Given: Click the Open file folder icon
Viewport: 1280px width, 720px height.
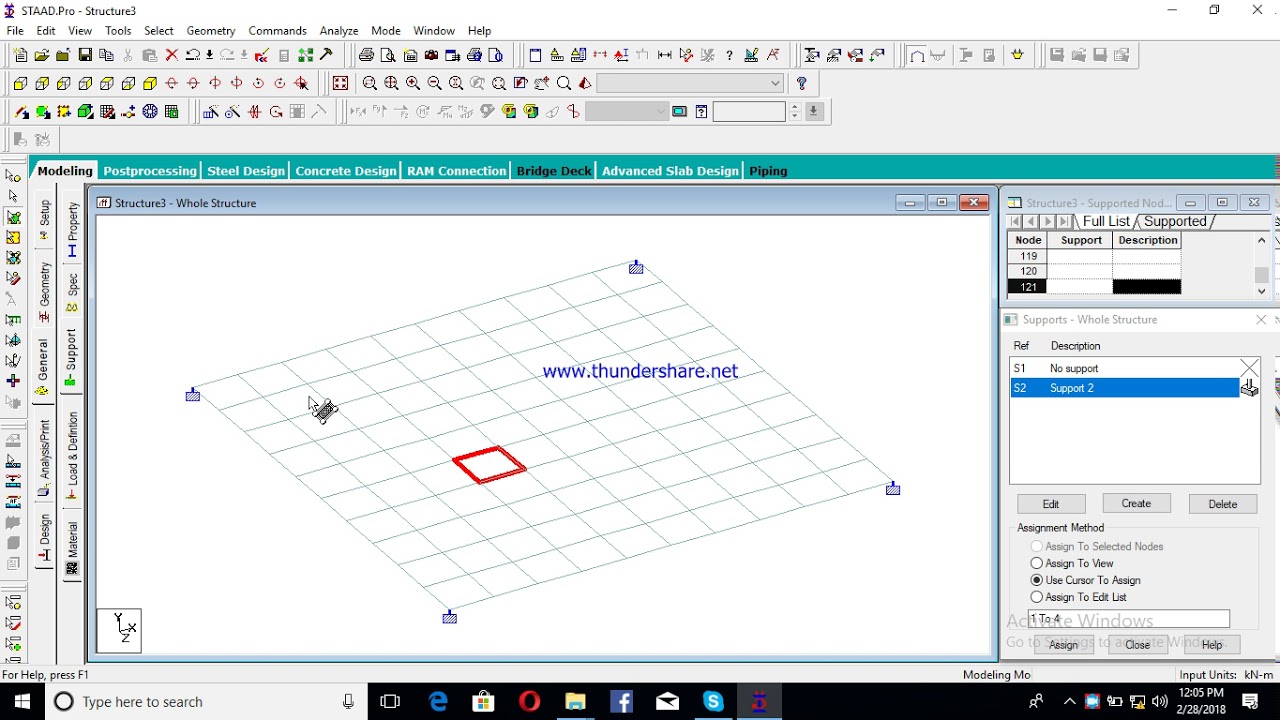Looking at the screenshot, I should coord(42,56).
